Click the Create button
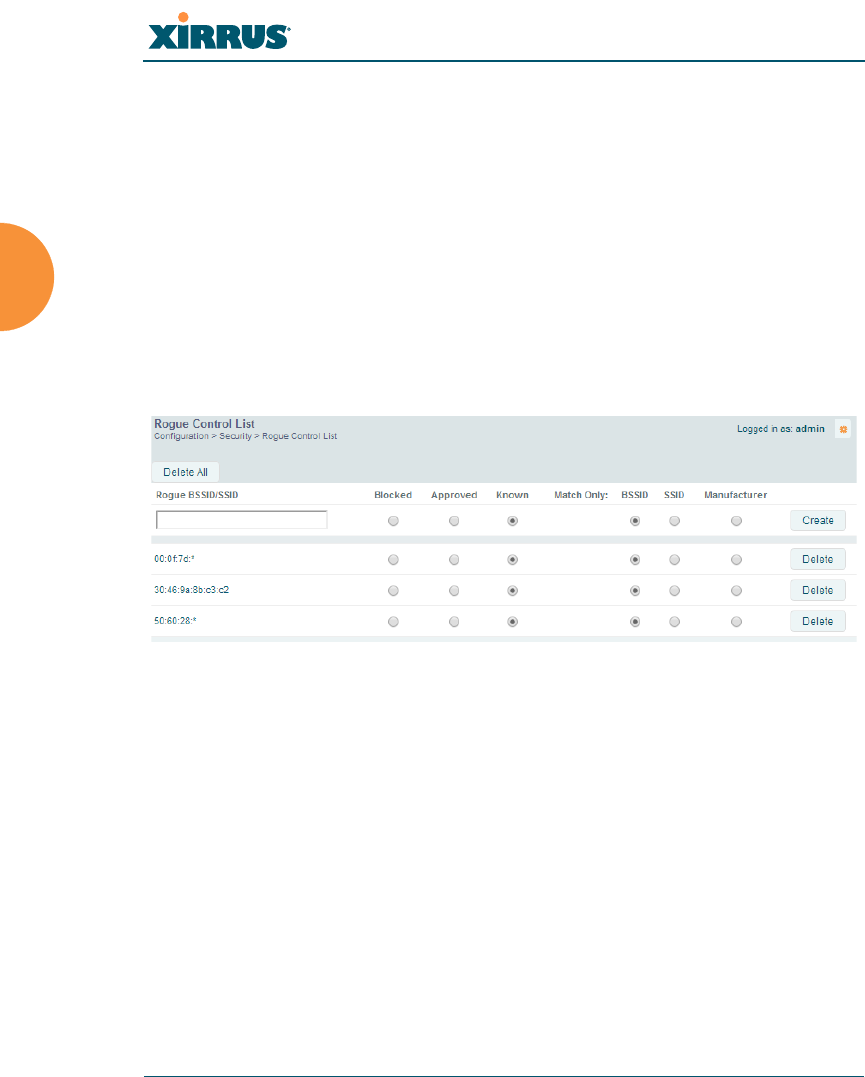The height and width of the screenshot is (1077, 865). pyautogui.click(x=818, y=521)
